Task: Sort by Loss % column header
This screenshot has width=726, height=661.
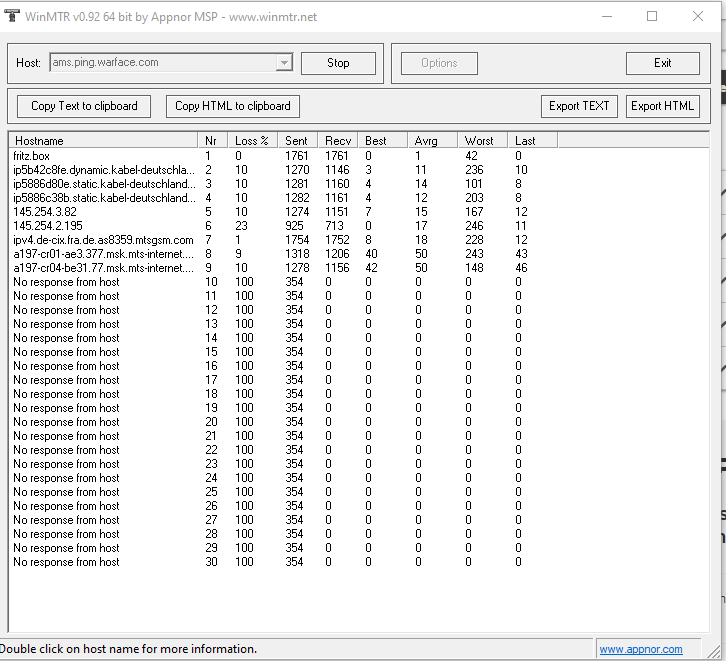Action: 253,141
